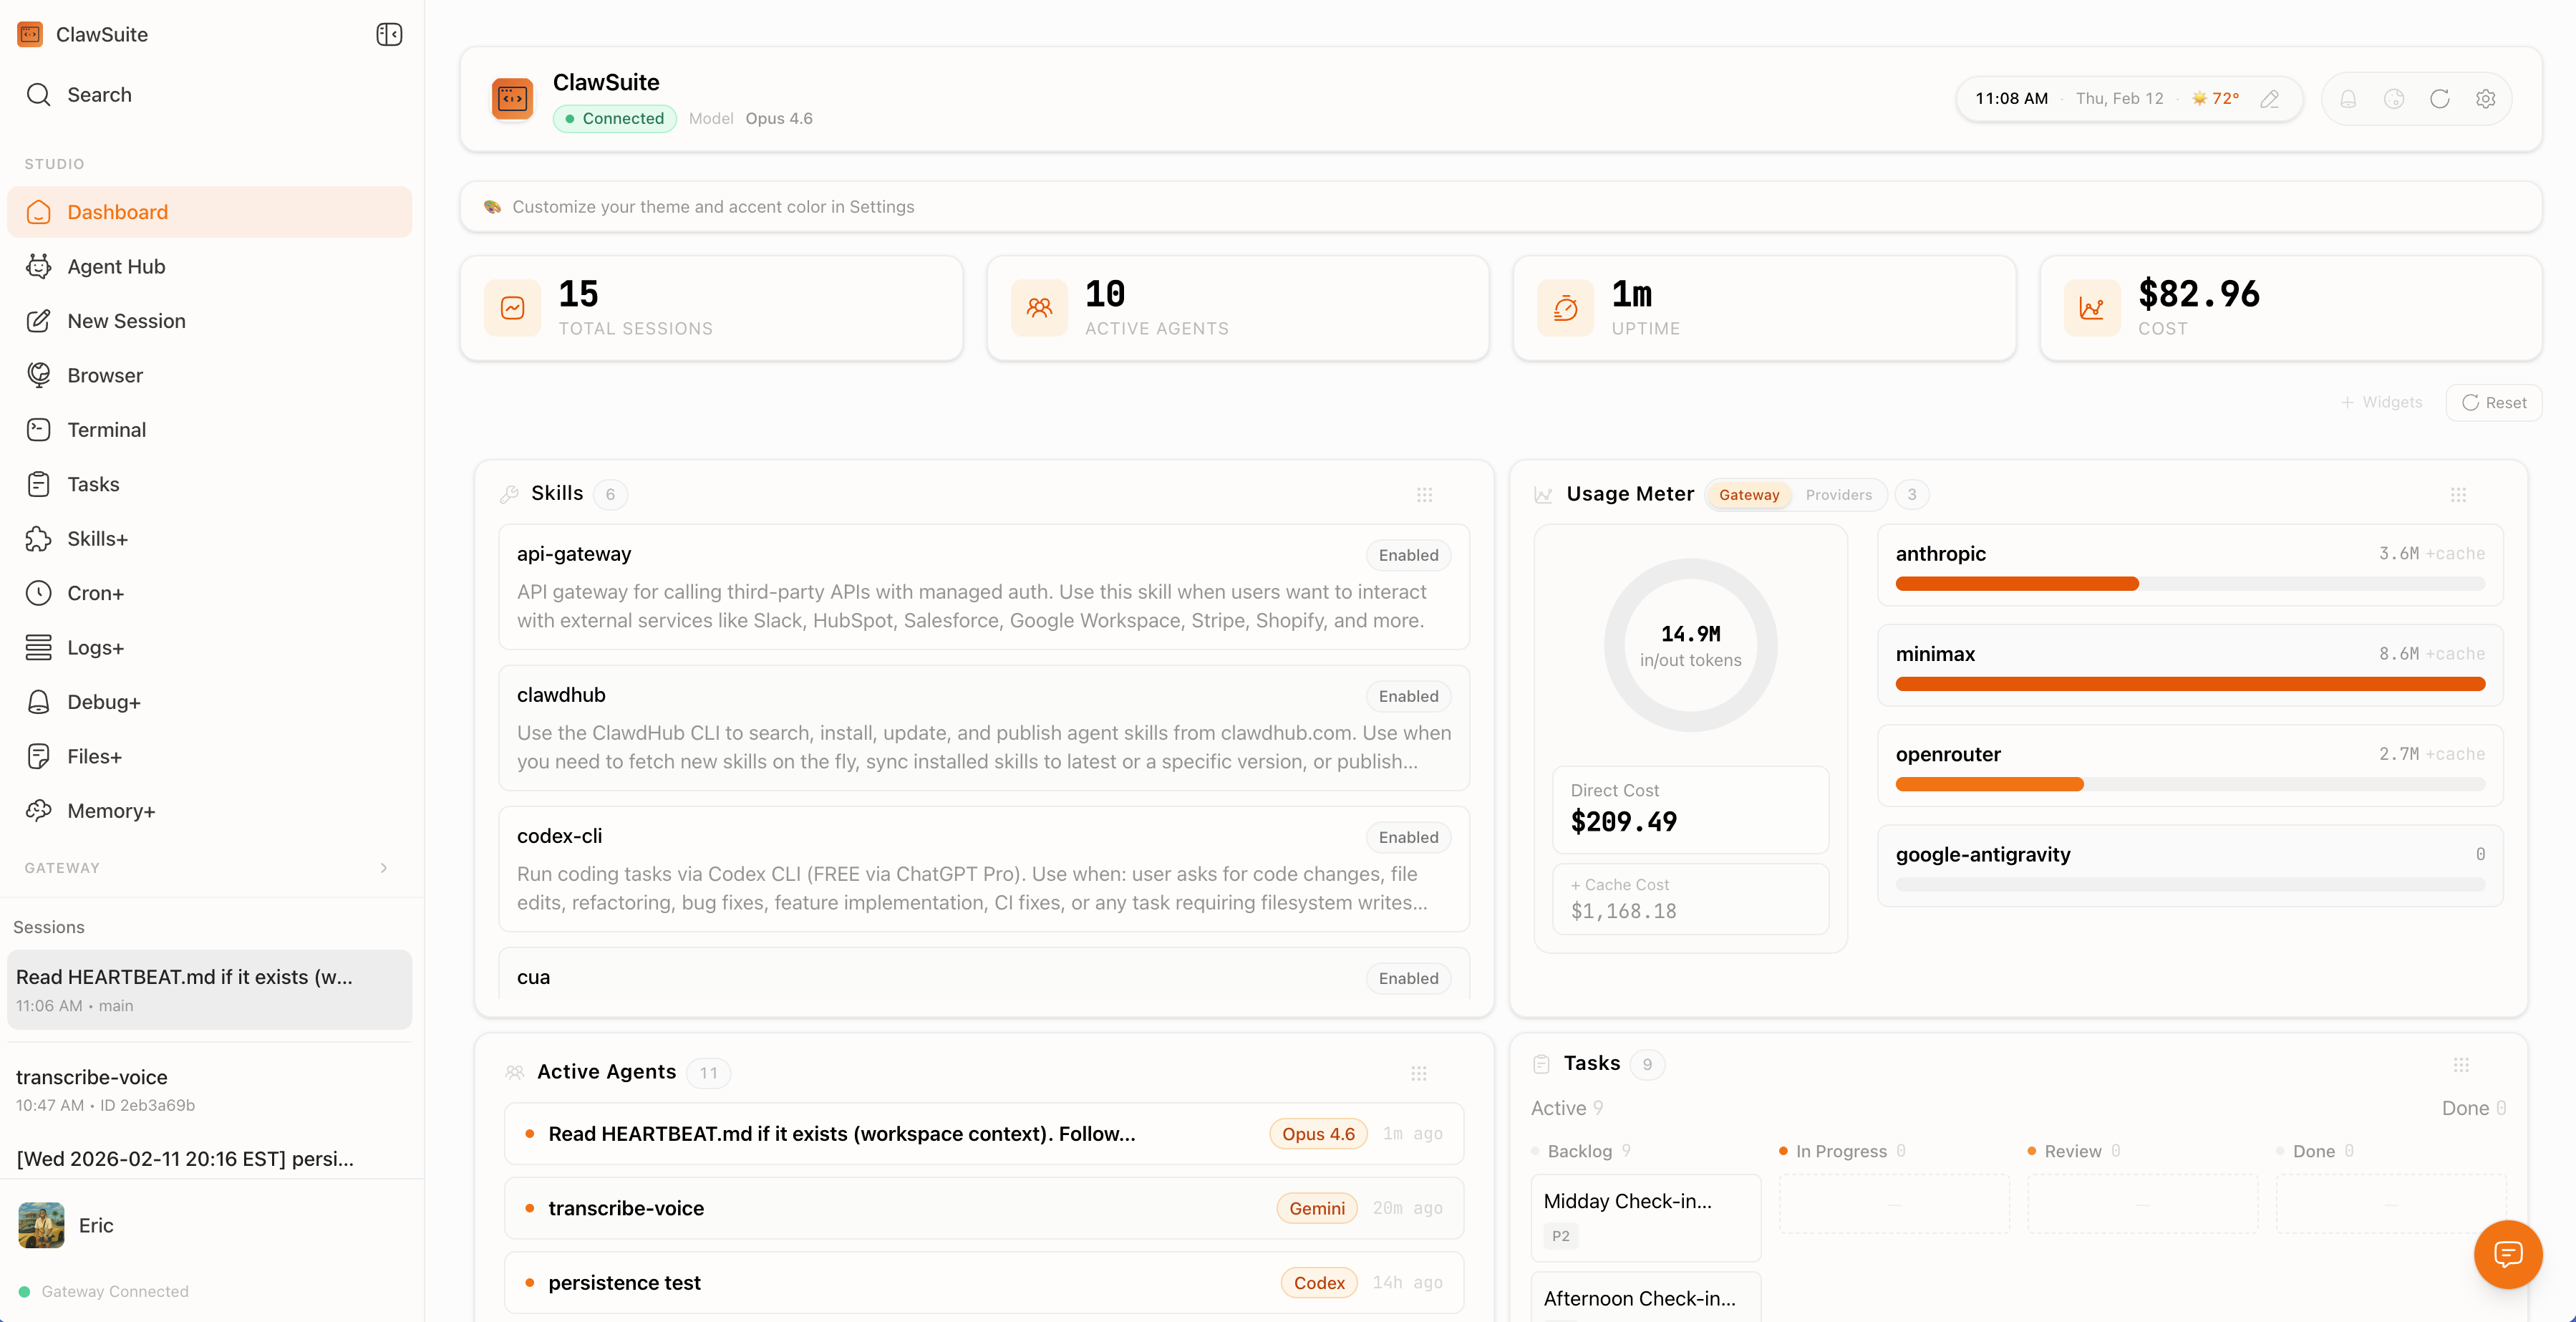Click the Opus 4.6 tag on HEARTBEAT agent
The height and width of the screenshot is (1322, 2576).
[x=1318, y=1134]
